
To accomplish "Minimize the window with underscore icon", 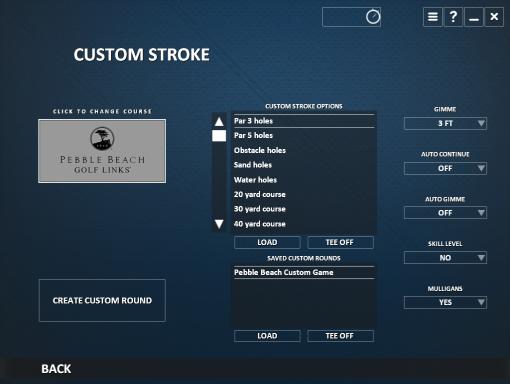I will click(474, 17).
